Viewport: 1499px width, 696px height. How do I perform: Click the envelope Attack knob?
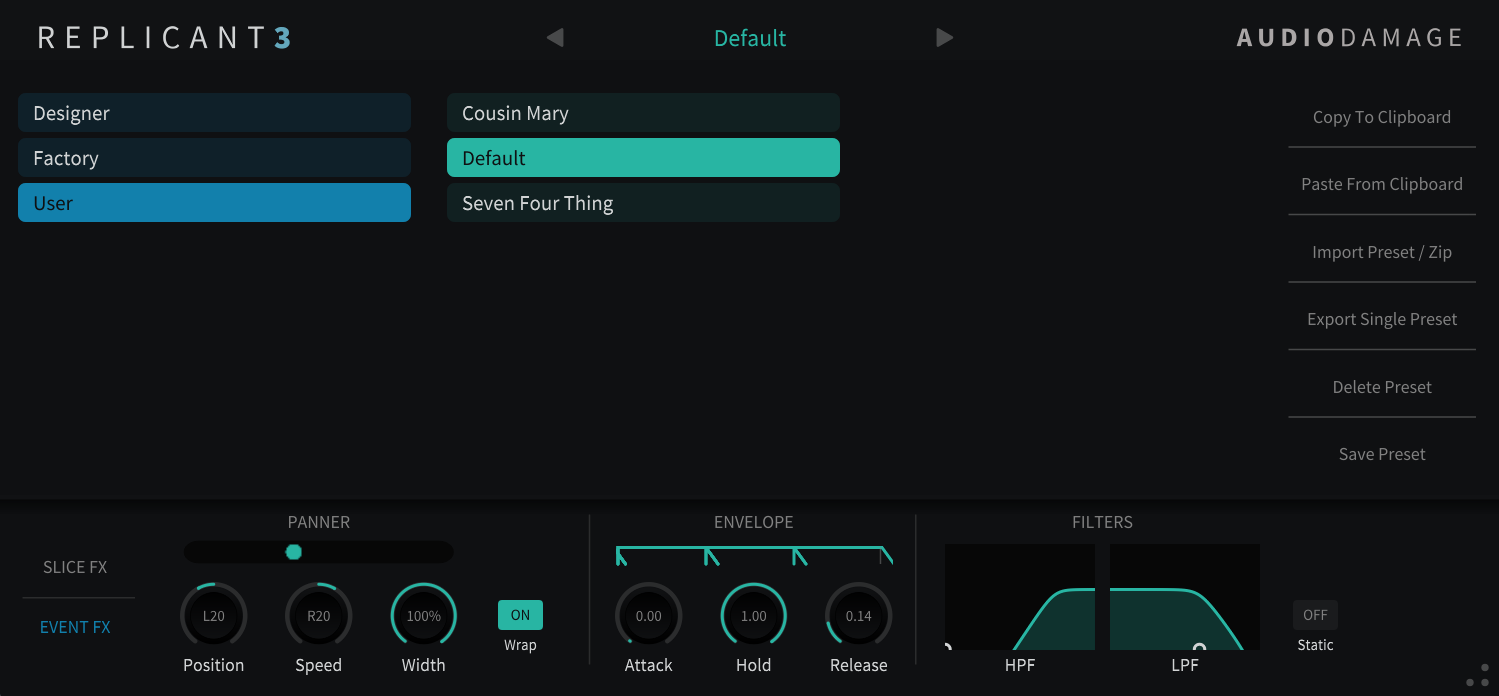coord(648,616)
